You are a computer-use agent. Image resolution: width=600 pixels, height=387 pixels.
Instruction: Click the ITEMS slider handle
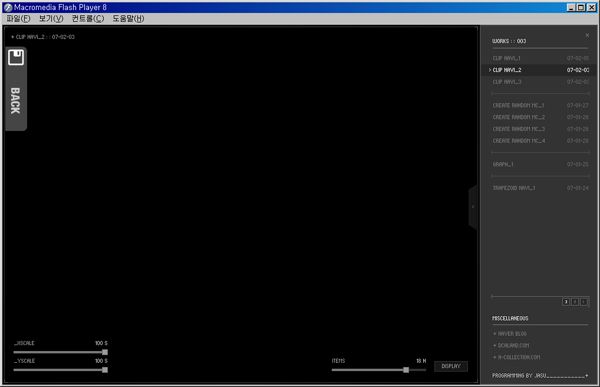tap(406, 370)
